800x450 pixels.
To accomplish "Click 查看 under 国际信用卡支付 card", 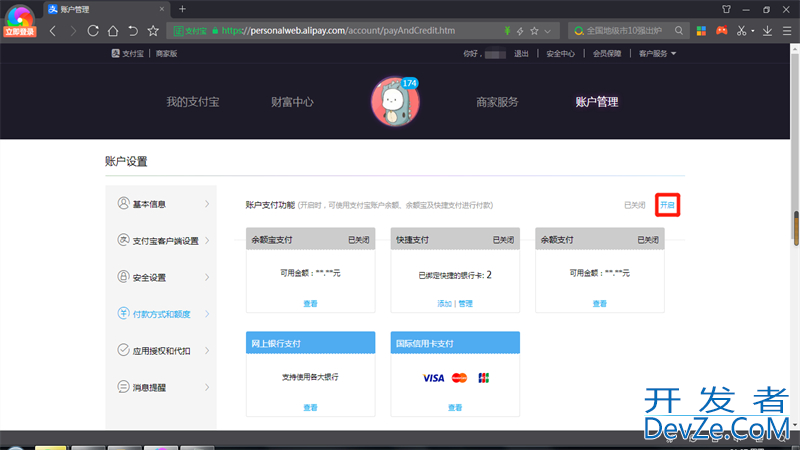I will point(455,408).
